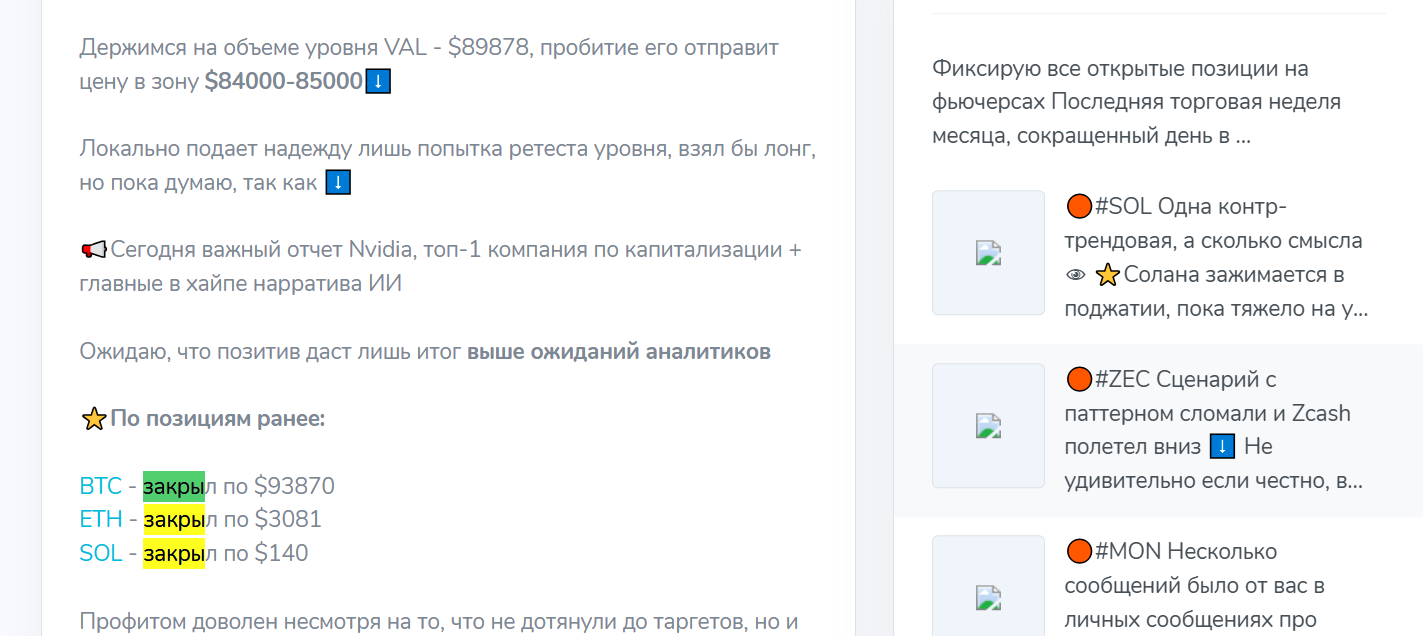
Task: Click the star emoji in the #SOL post
Action: tap(1106, 274)
